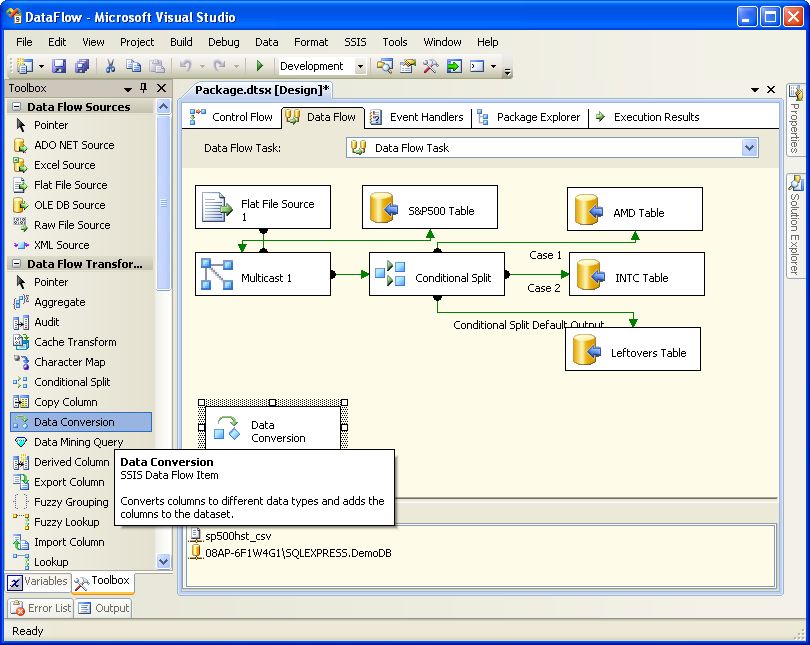The height and width of the screenshot is (645, 810).
Task: Open the active documents dropdown arrow
Action: (755, 90)
